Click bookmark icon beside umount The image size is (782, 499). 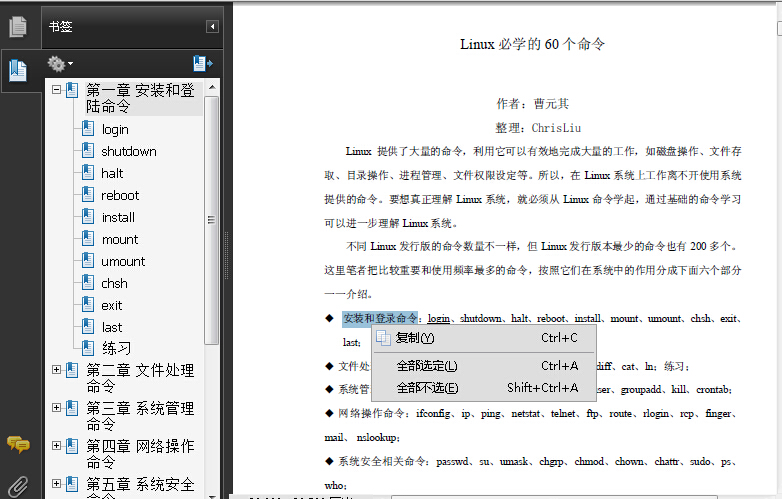[x=88, y=260]
